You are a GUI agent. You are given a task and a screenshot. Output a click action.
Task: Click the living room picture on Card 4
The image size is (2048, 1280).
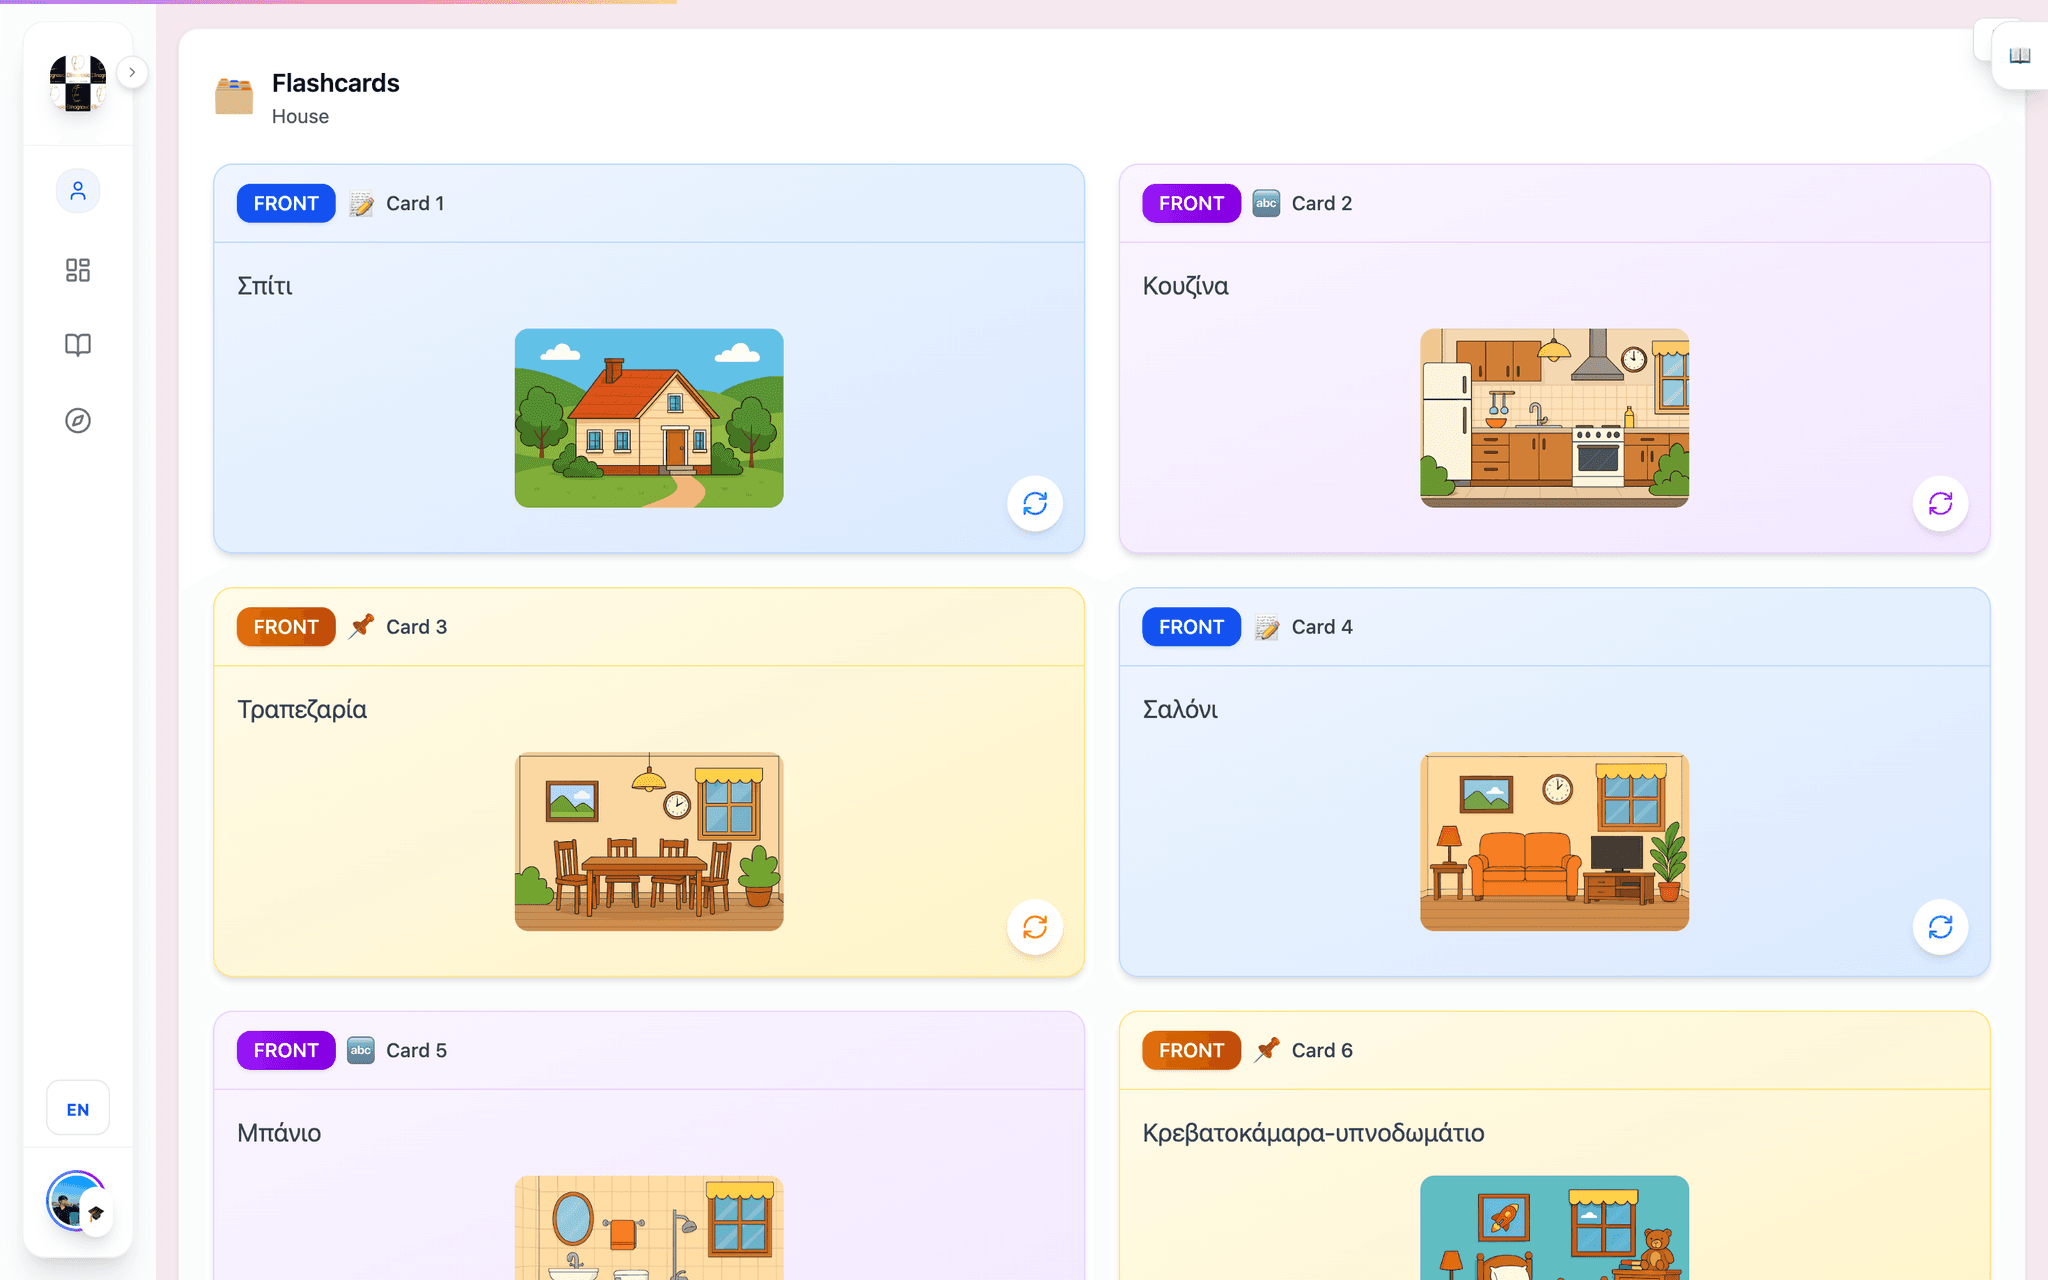click(x=1554, y=842)
